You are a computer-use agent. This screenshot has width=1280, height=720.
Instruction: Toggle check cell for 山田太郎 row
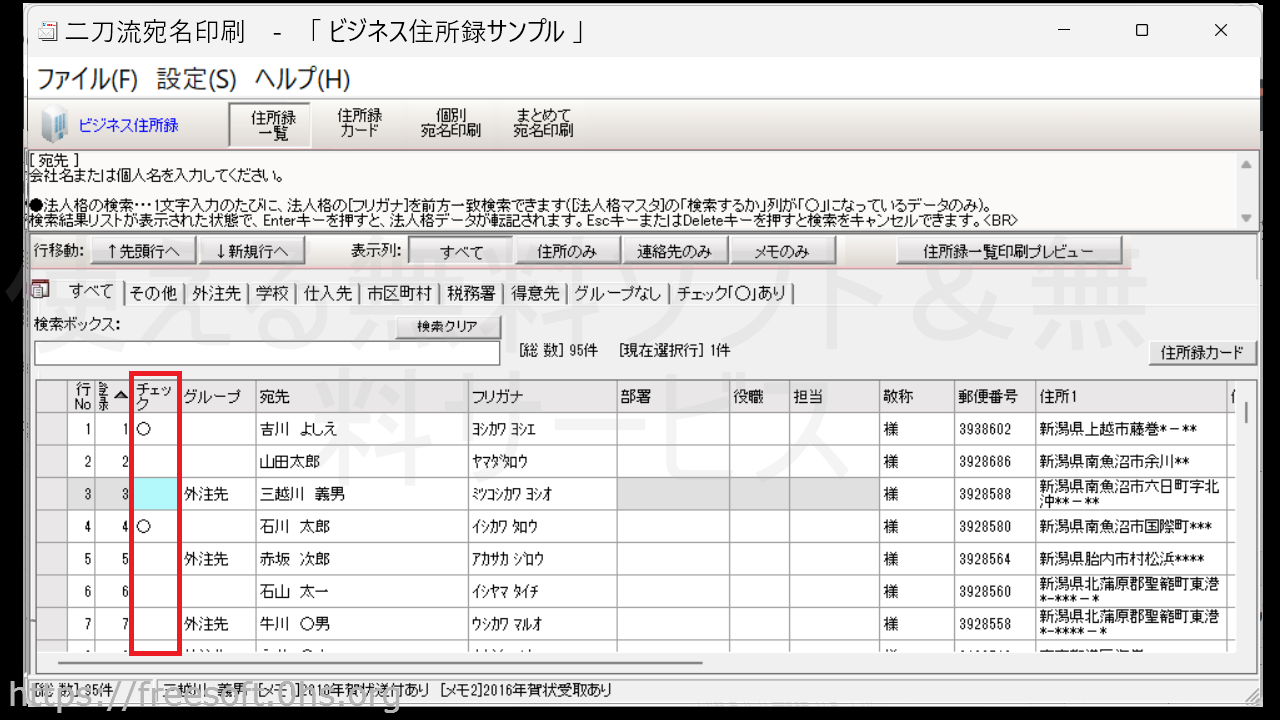(x=156, y=462)
